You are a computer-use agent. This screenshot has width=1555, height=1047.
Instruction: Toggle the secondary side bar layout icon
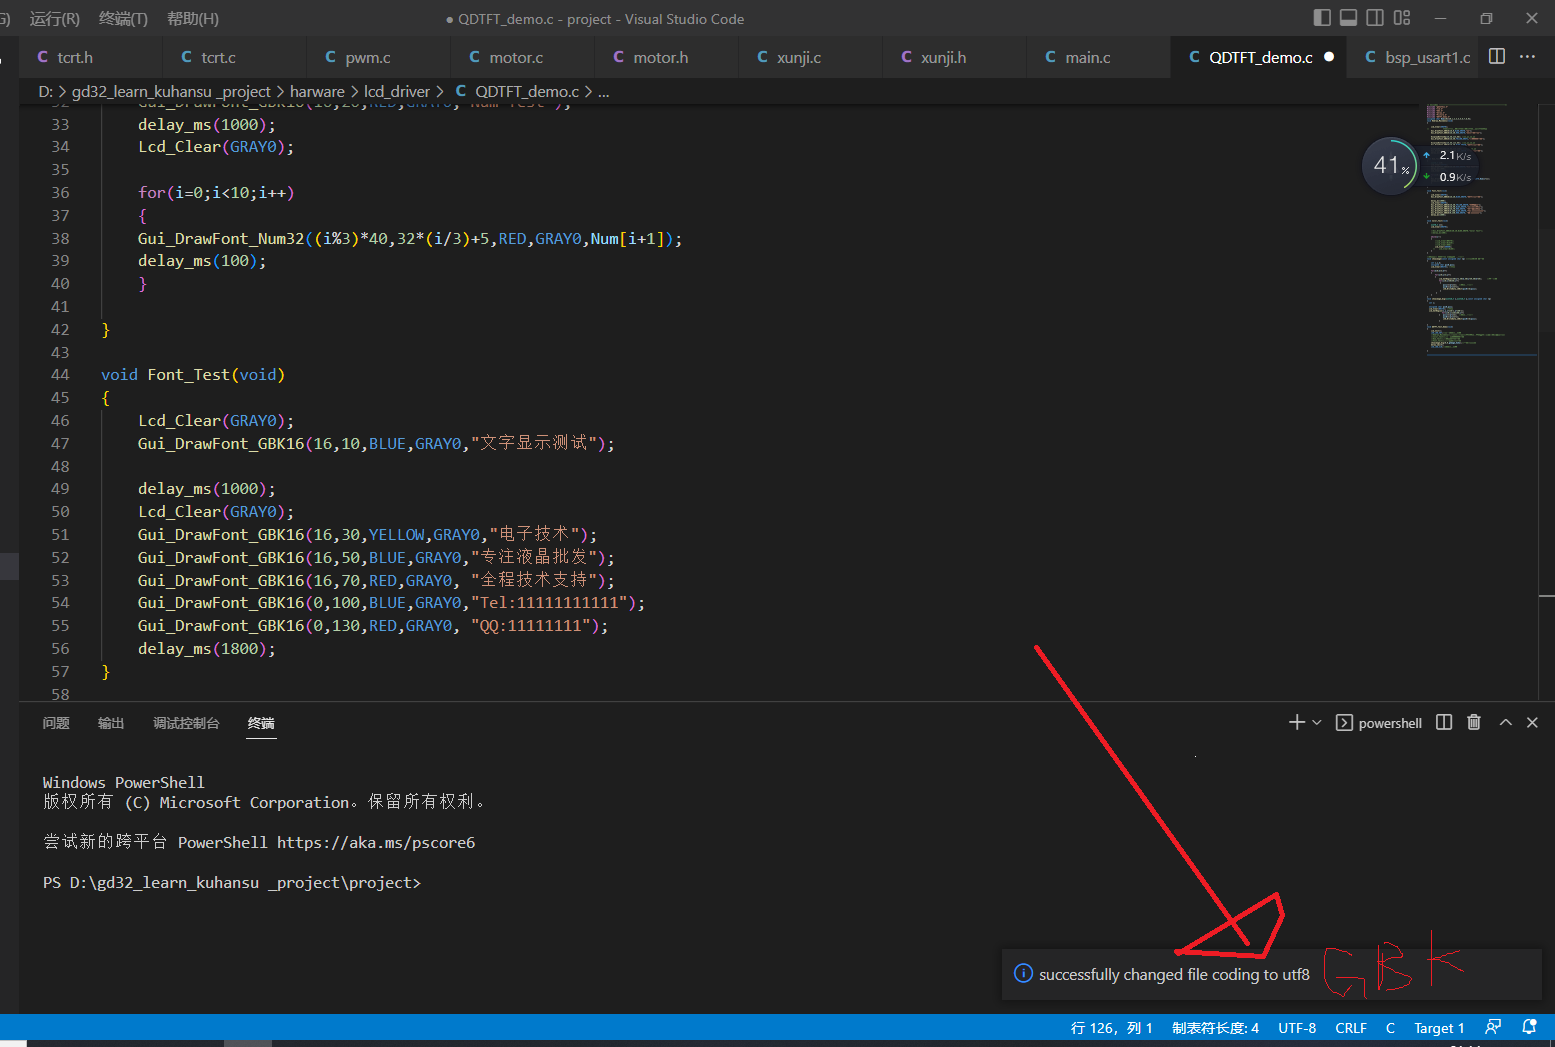(1375, 18)
